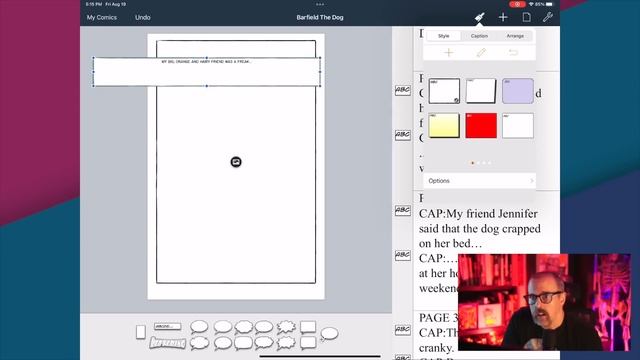
Task: Edit style using the pencil icon
Action: pyautogui.click(x=481, y=53)
